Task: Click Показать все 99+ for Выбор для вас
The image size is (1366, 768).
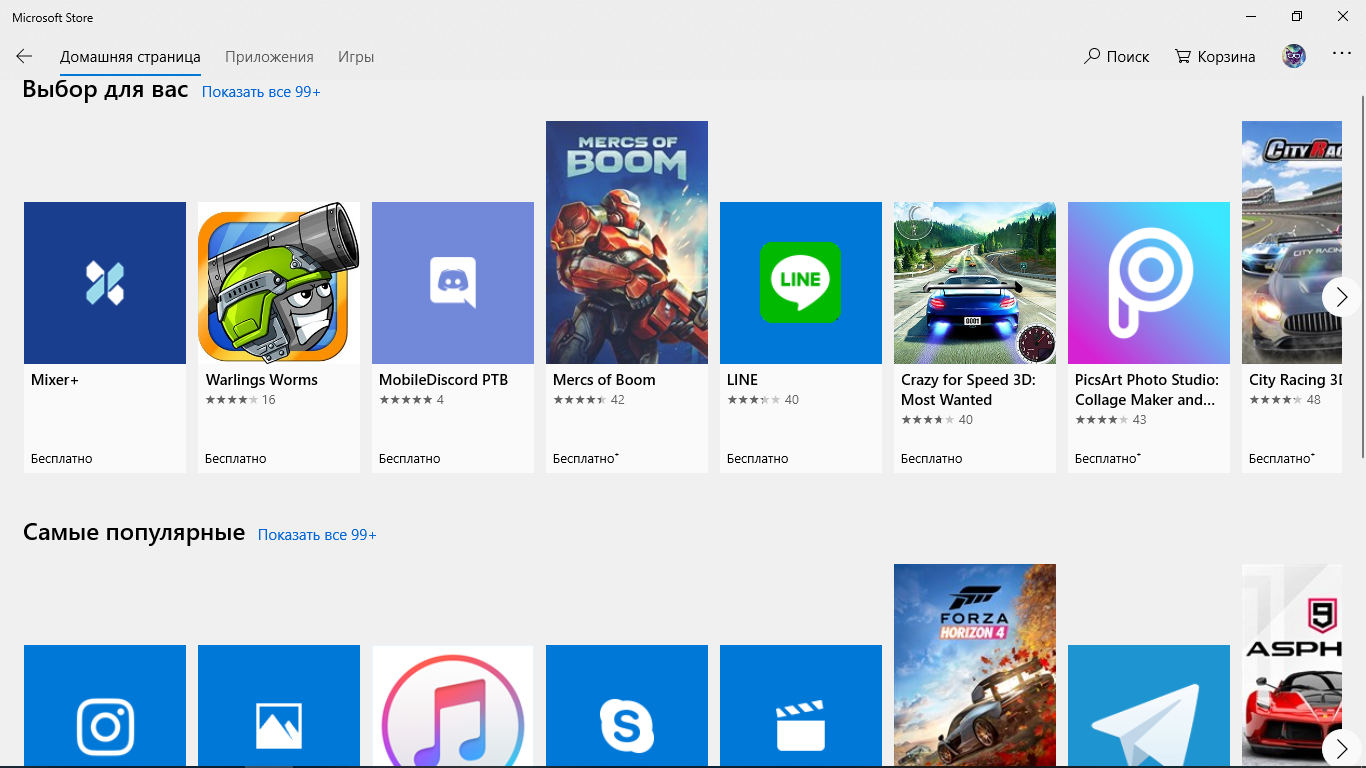Action: 261,92
